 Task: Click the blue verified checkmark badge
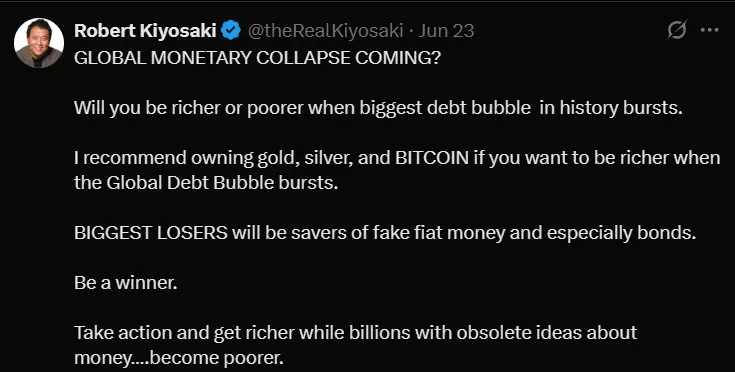click(x=231, y=31)
